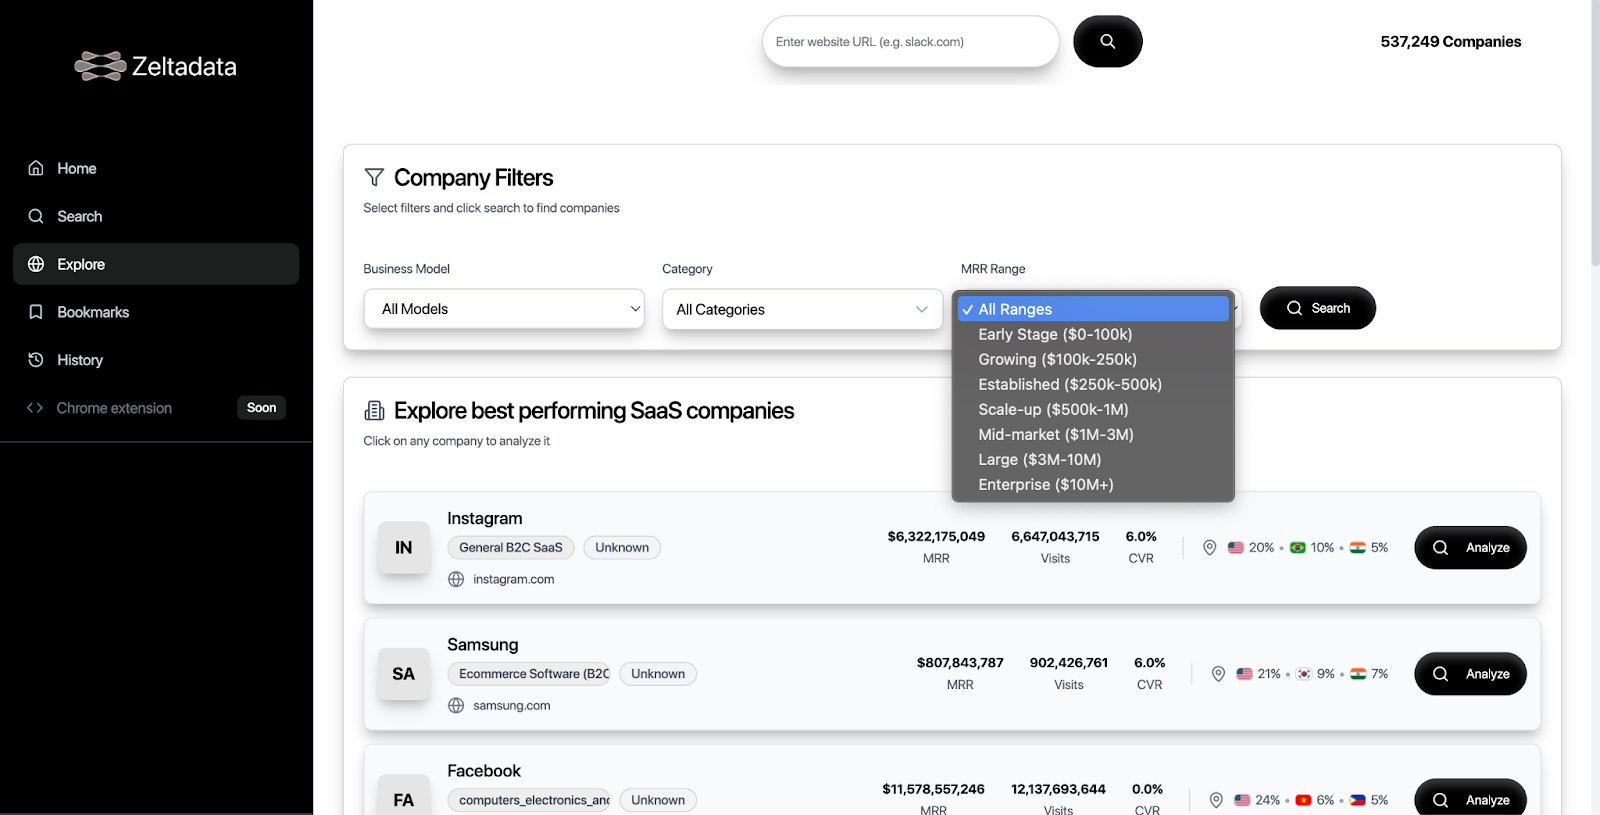Click the building icon beside Explore heading

(x=374, y=410)
